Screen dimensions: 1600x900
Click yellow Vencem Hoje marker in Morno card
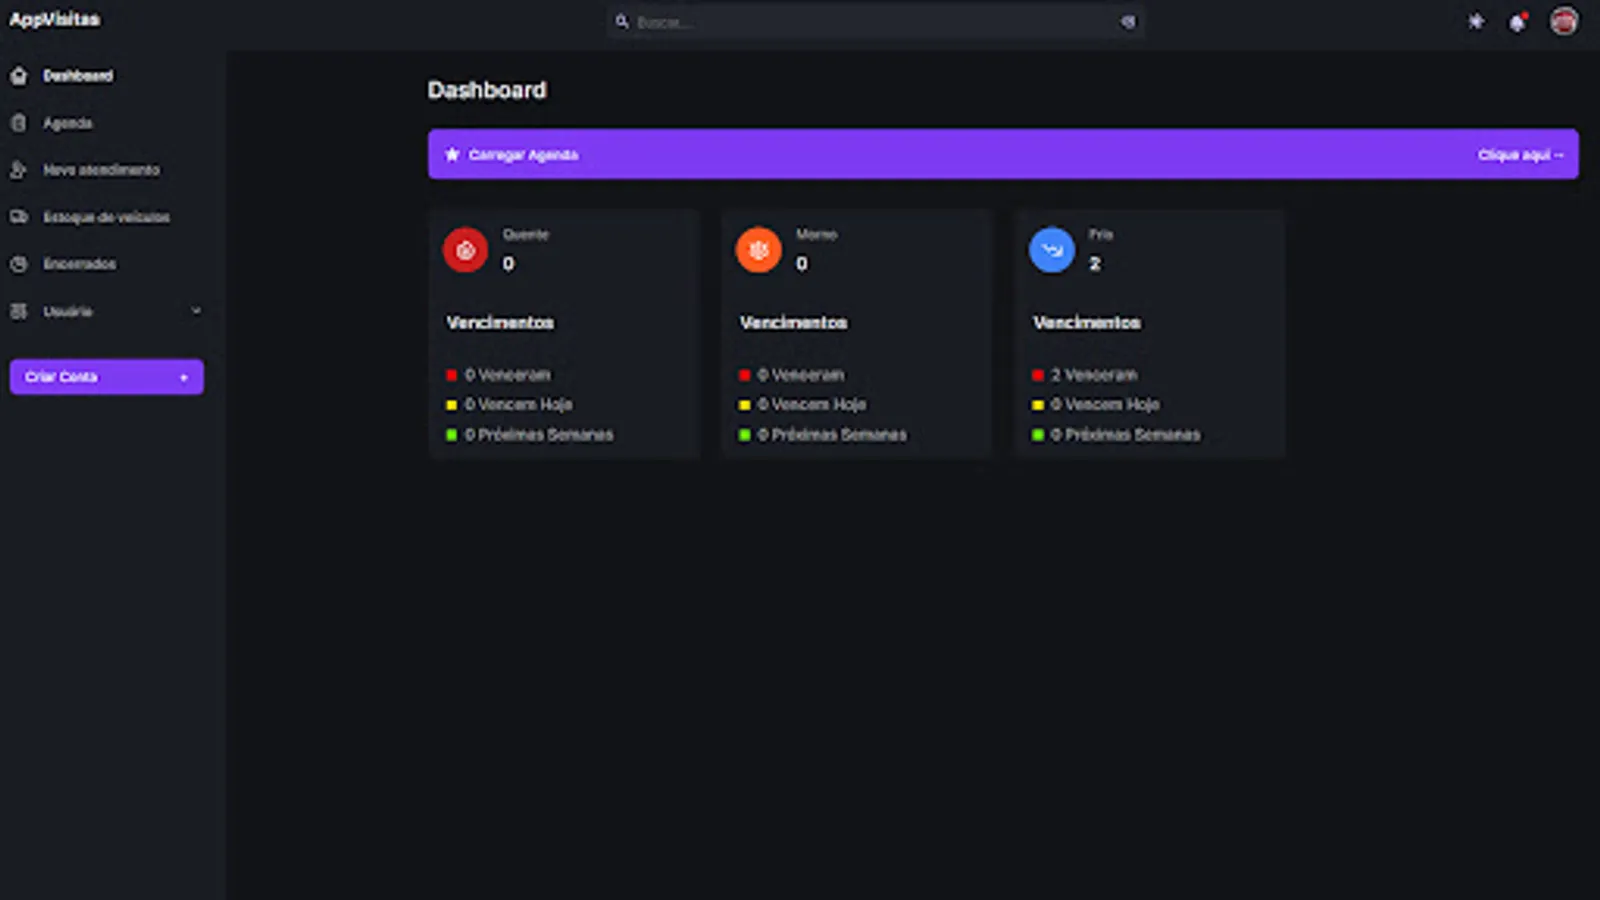click(x=745, y=405)
